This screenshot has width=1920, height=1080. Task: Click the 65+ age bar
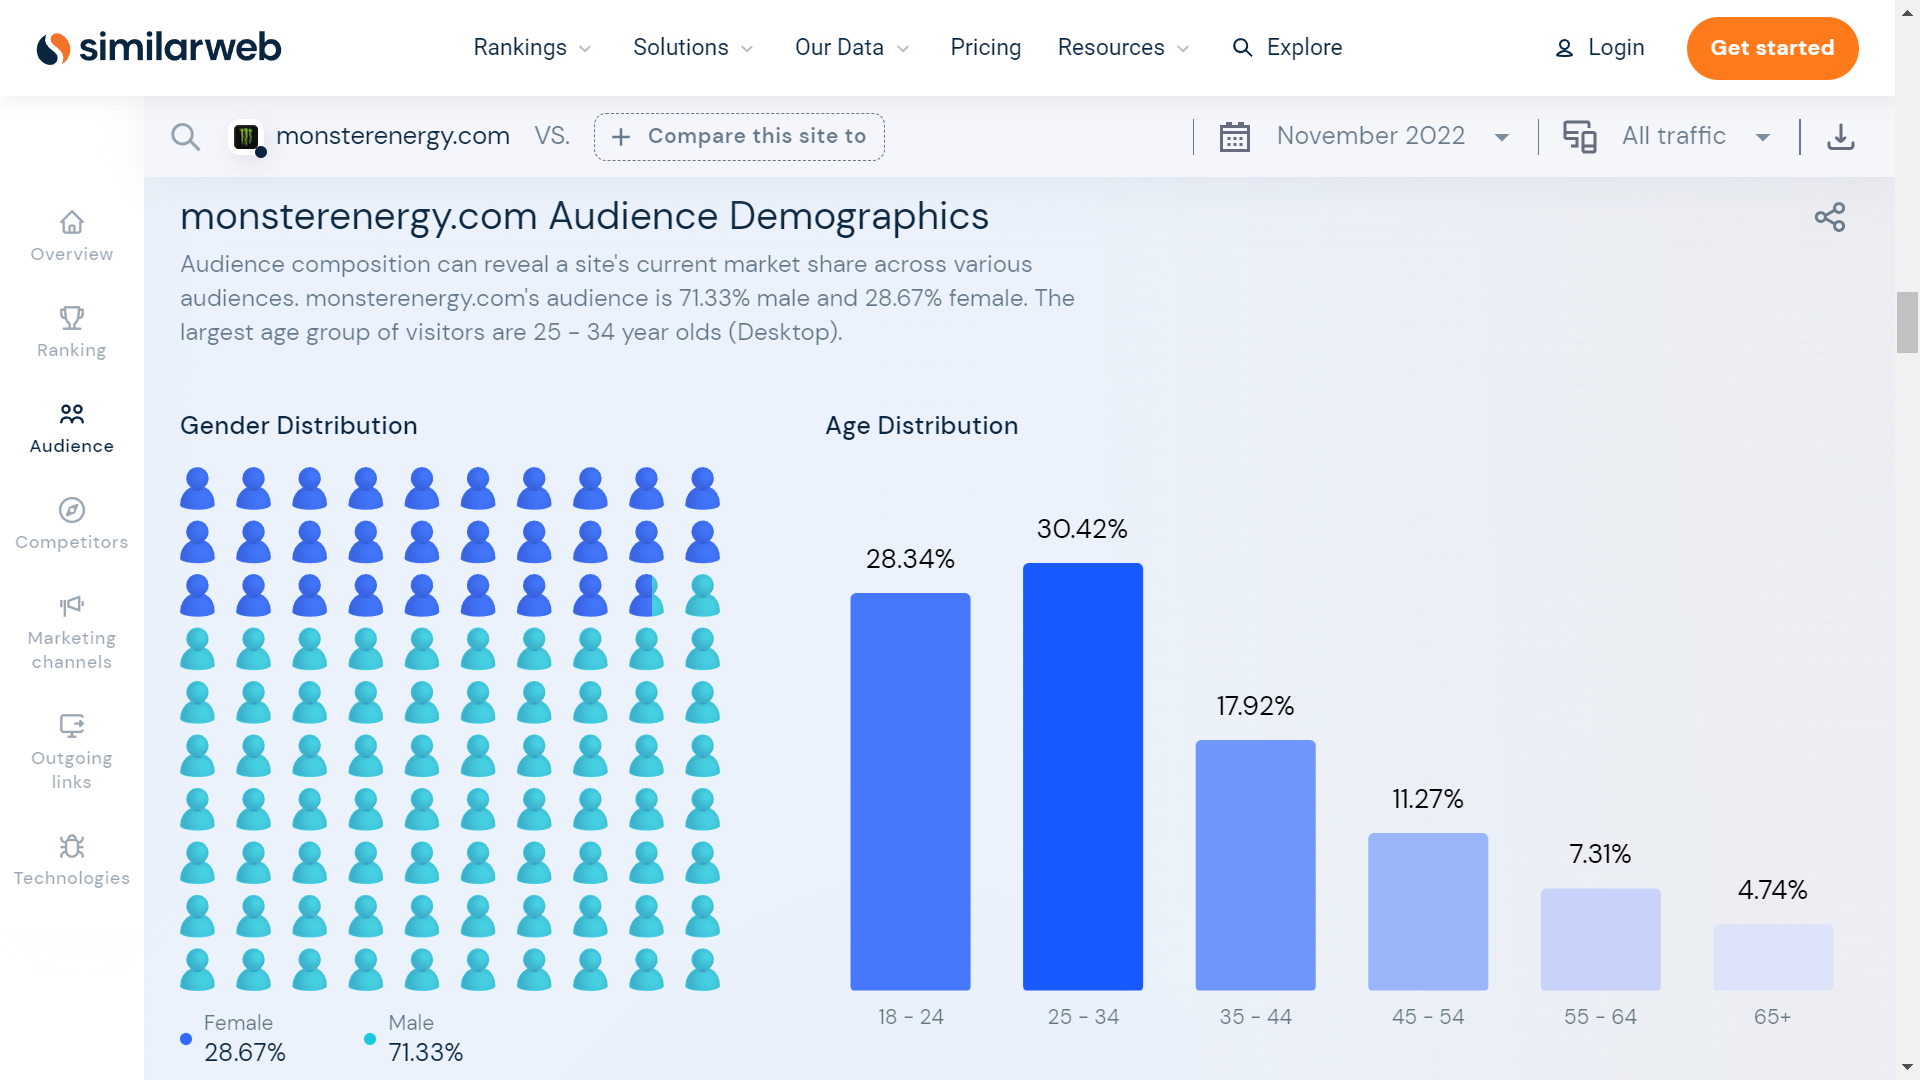(x=1773, y=958)
